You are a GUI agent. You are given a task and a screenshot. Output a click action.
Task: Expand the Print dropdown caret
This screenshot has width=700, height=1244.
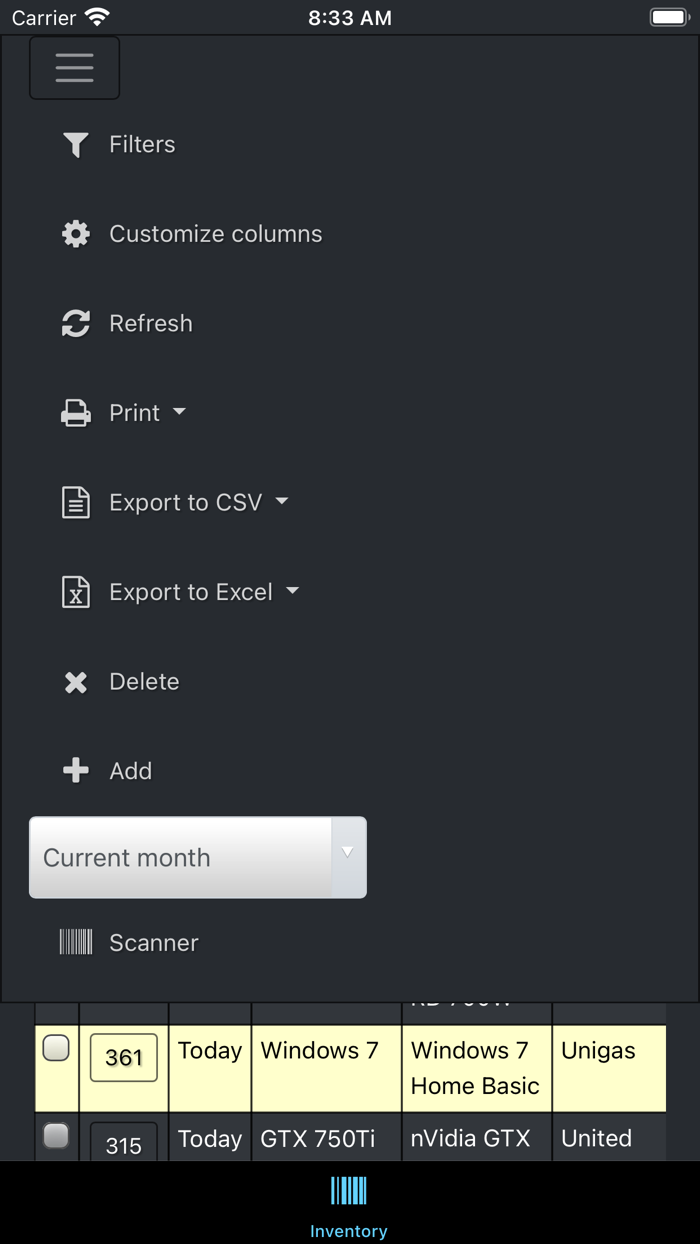(x=179, y=412)
